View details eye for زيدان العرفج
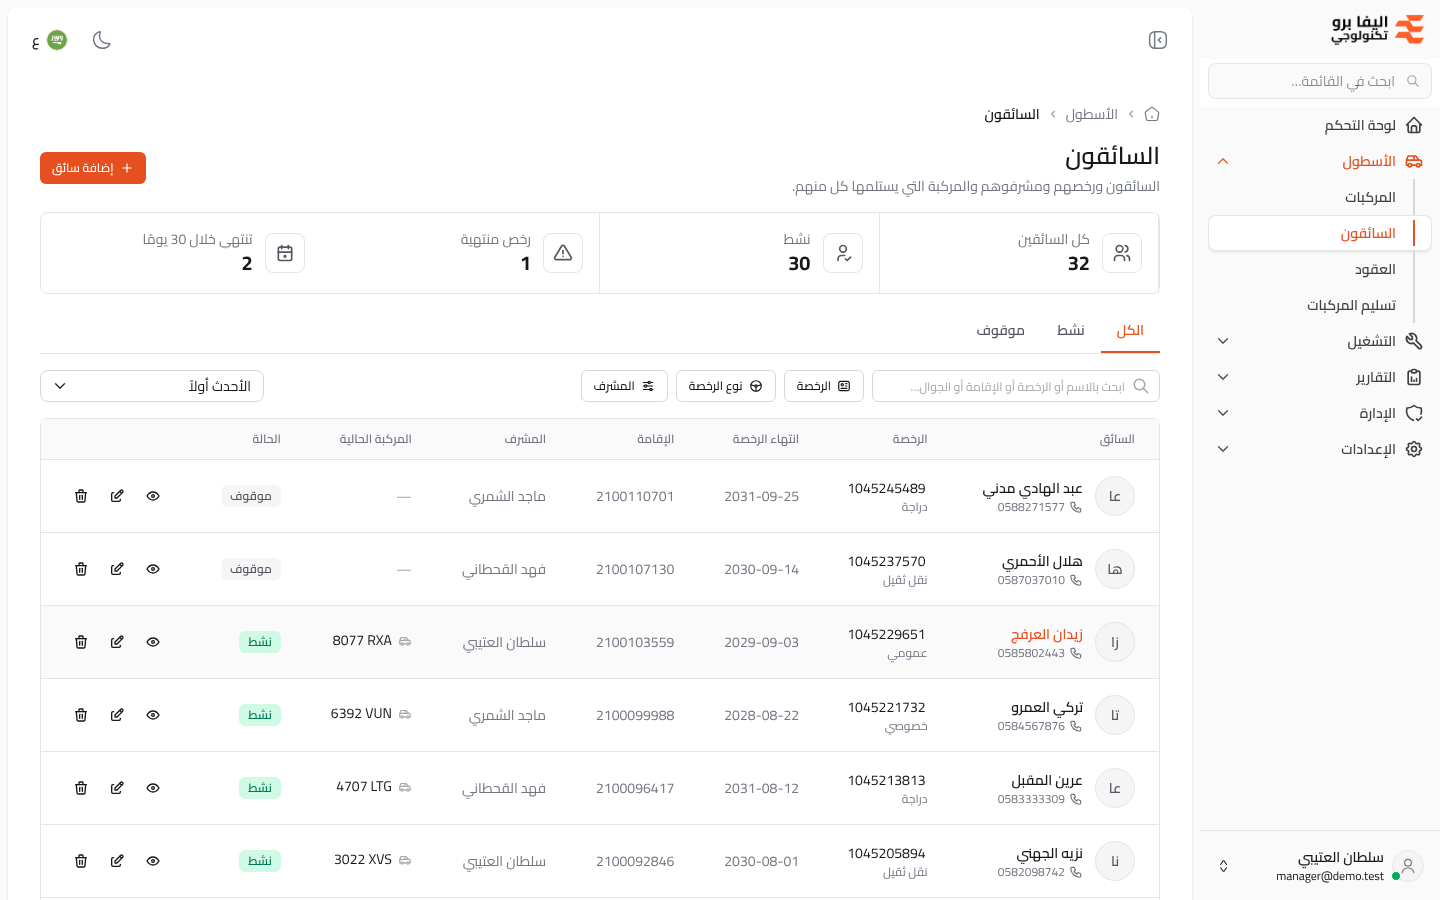This screenshot has width=1440, height=900. 153,642
